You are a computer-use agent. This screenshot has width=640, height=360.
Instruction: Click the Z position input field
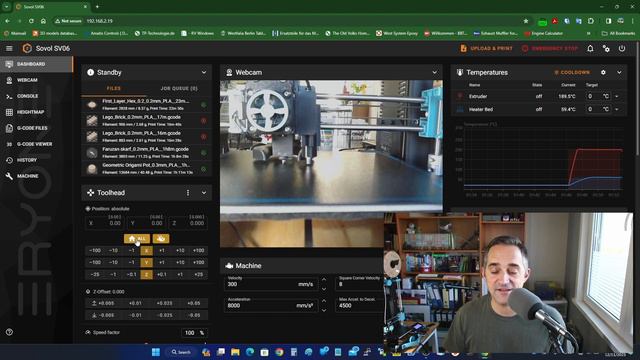click(188, 223)
